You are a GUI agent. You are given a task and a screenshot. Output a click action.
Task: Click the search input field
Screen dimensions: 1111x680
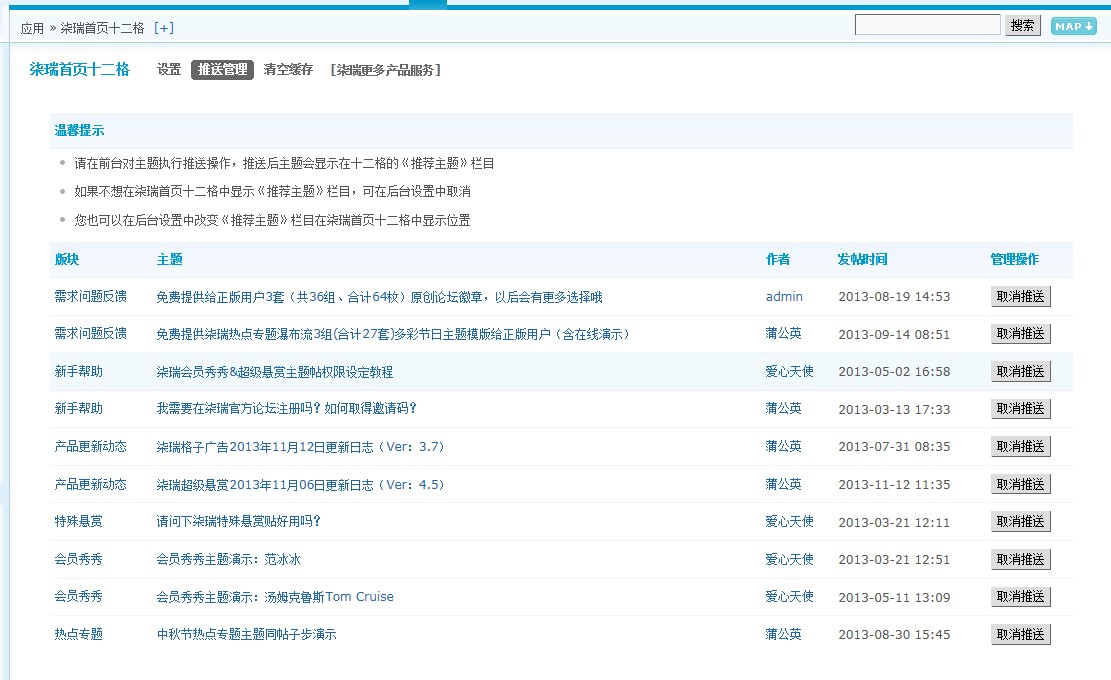[x=927, y=25]
